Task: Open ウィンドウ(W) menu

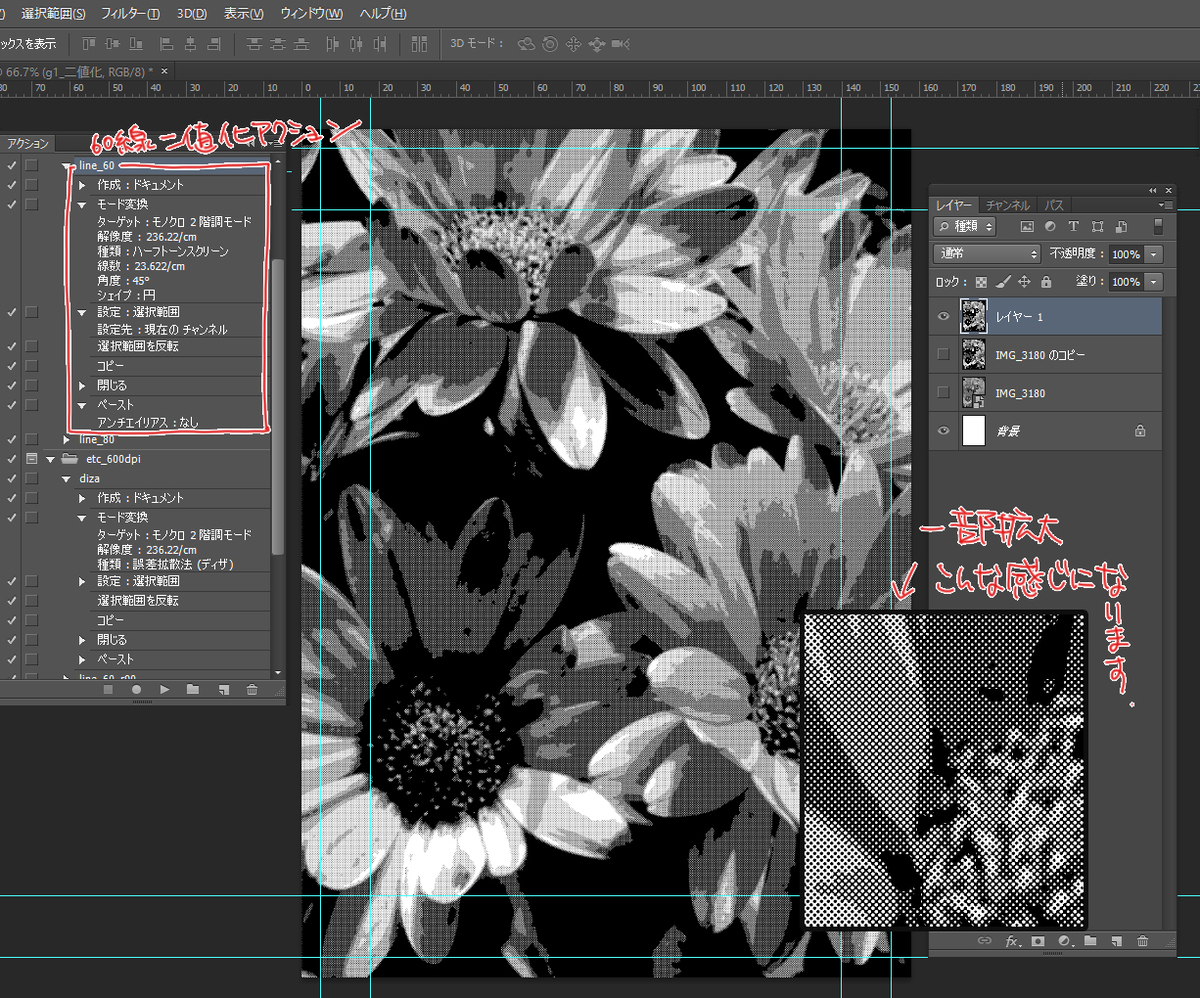Action: click(311, 14)
